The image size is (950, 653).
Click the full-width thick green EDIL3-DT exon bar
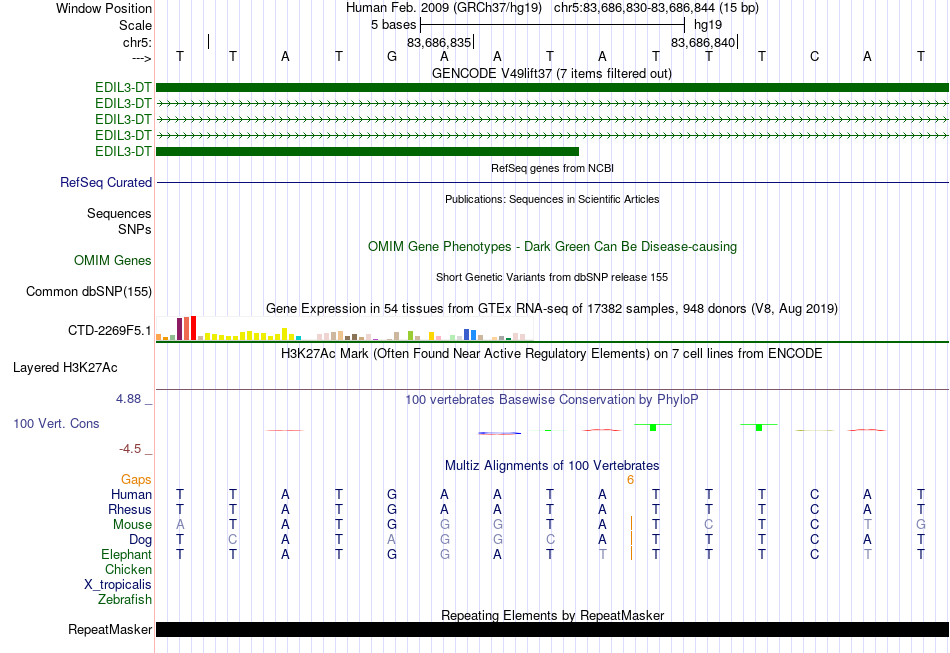pos(552,87)
